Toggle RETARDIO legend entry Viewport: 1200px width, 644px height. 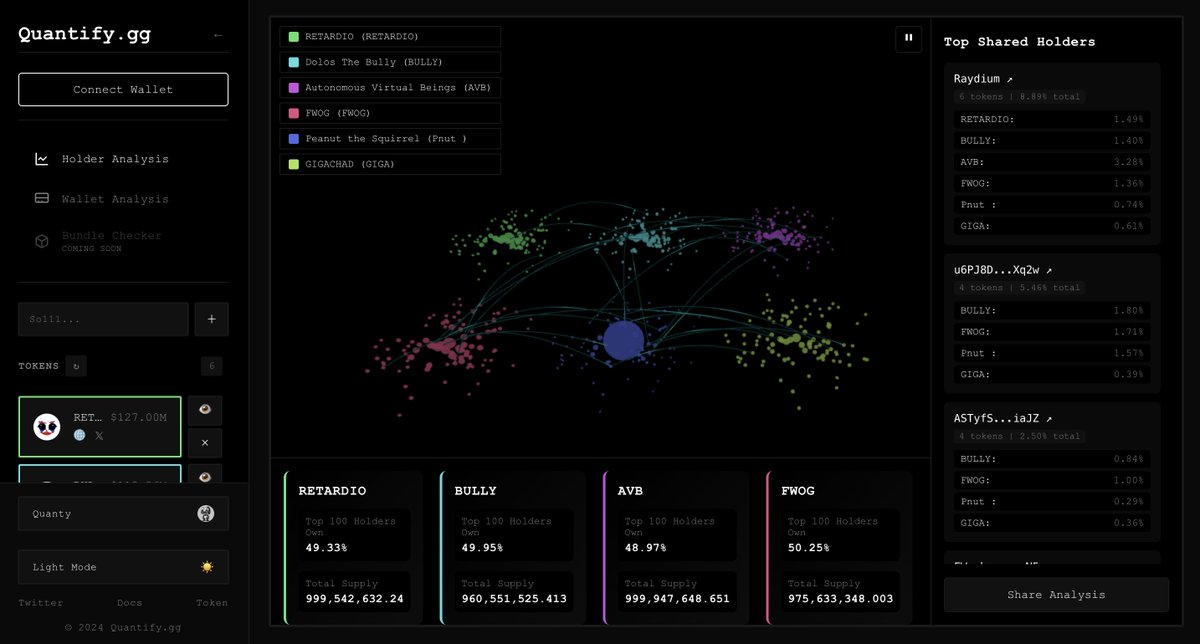[x=390, y=36]
